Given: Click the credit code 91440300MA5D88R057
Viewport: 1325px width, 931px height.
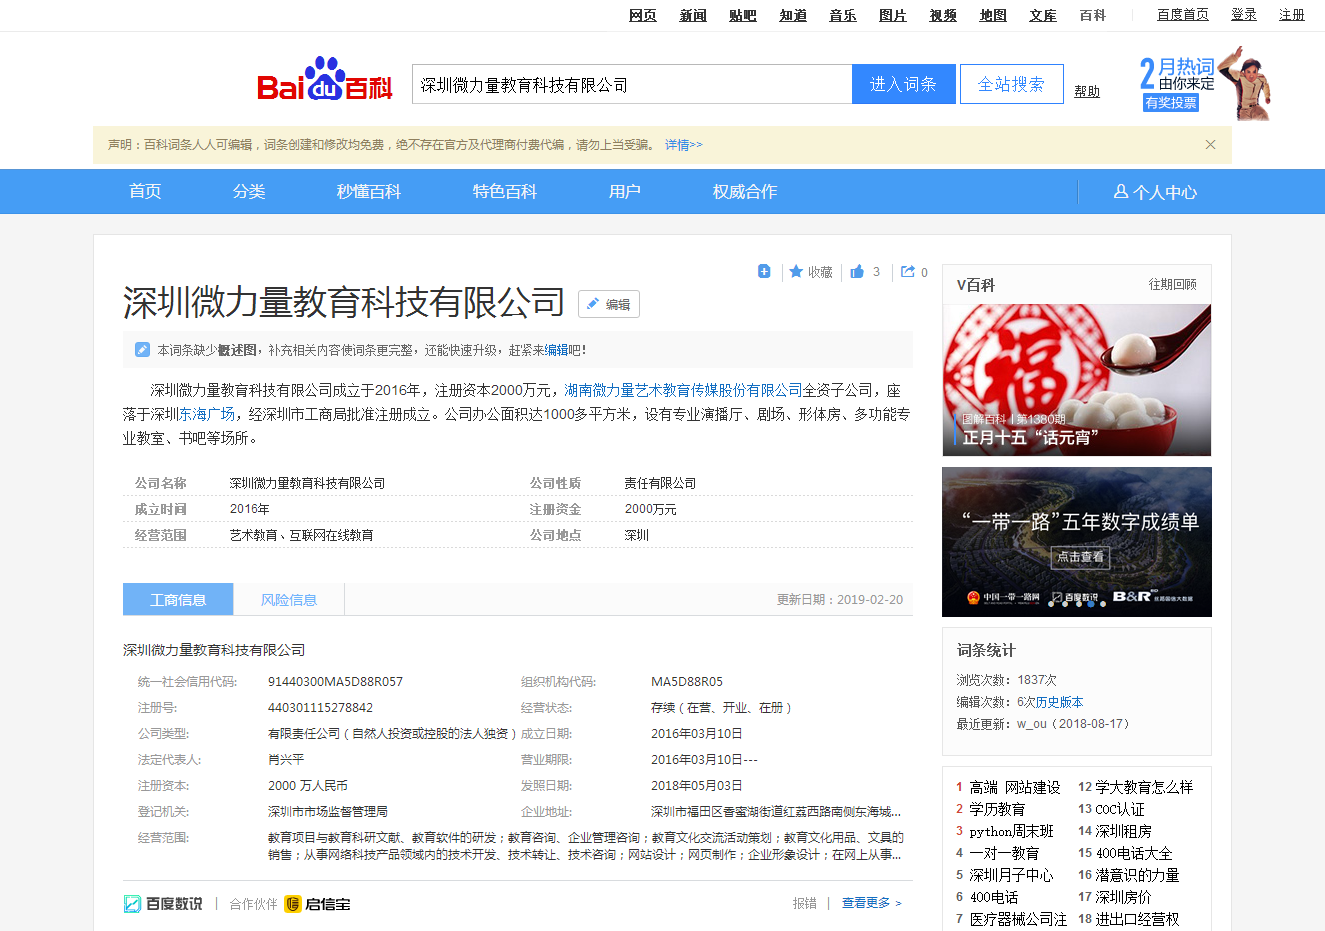Looking at the screenshot, I should pos(335,682).
